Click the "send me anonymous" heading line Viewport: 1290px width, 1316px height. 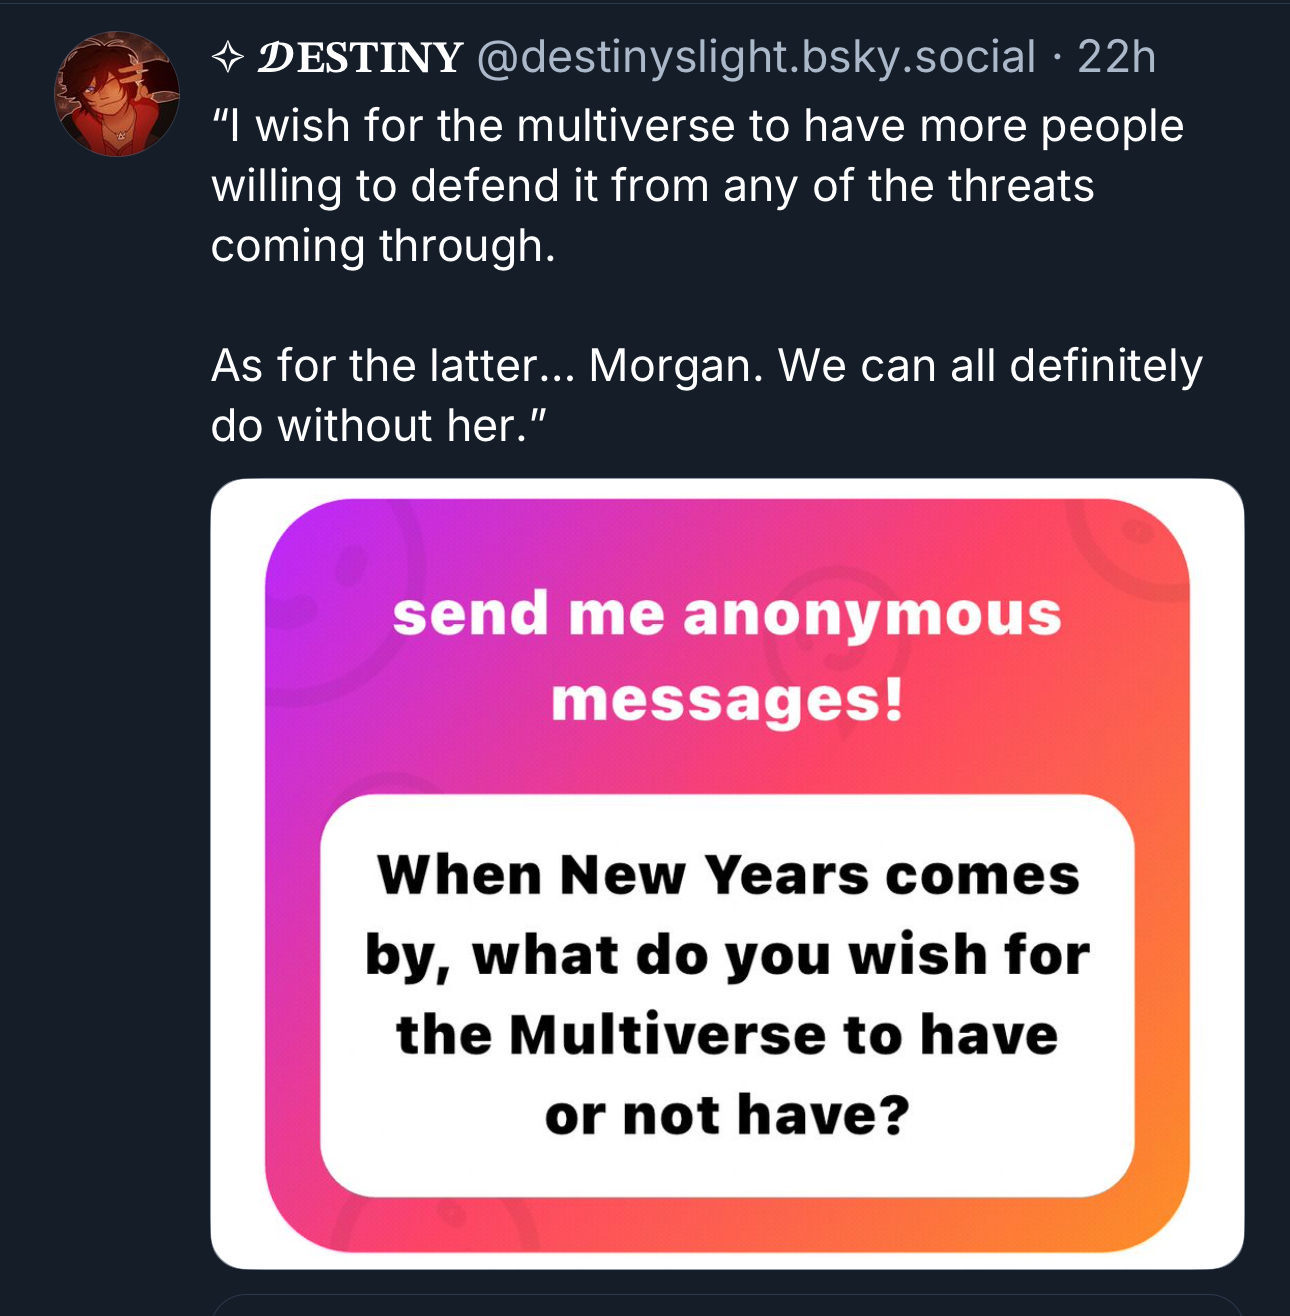(x=727, y=613)
